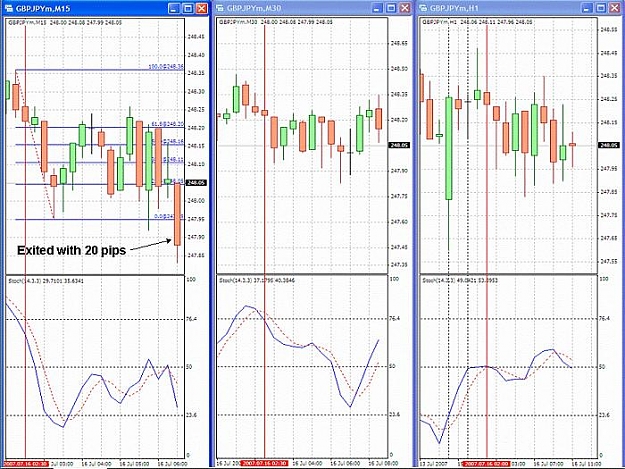Click the 248.45 price label on M15 scale
The height and width of the screenshot is (469, 625).
(196, 37)
